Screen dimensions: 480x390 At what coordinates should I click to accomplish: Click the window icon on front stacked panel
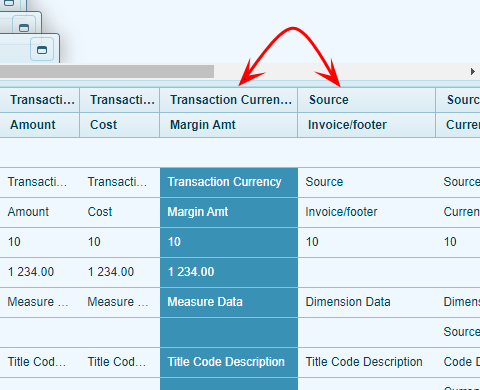pyautogui.click(x=42, y=50)
